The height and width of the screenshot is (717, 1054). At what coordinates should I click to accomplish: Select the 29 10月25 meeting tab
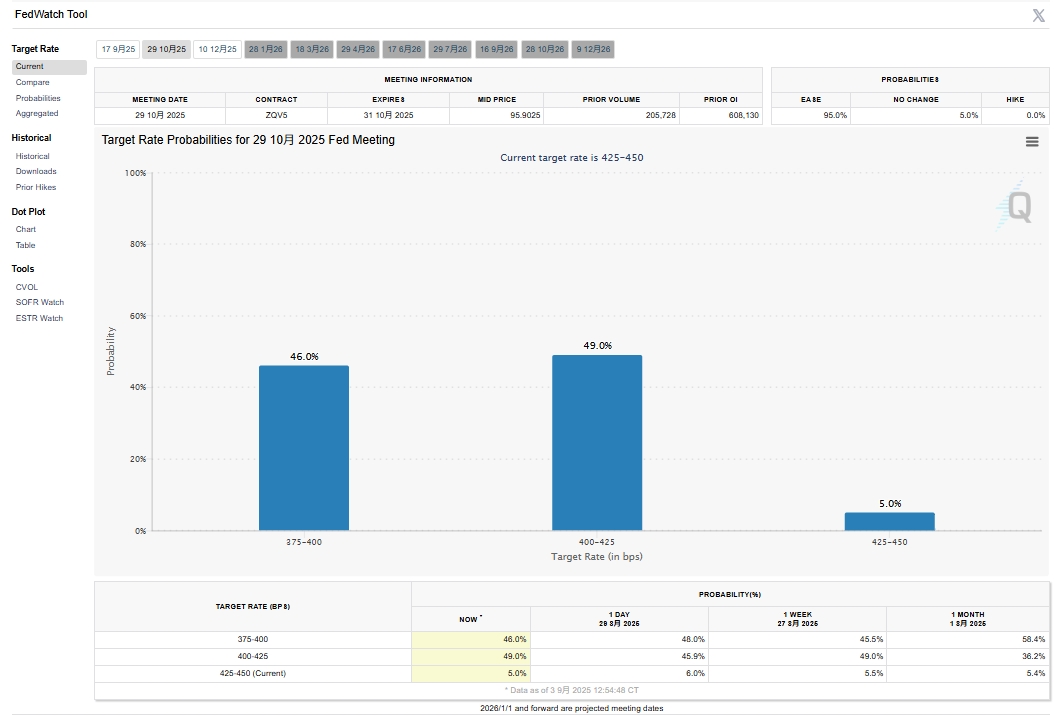tap(167, 49)
